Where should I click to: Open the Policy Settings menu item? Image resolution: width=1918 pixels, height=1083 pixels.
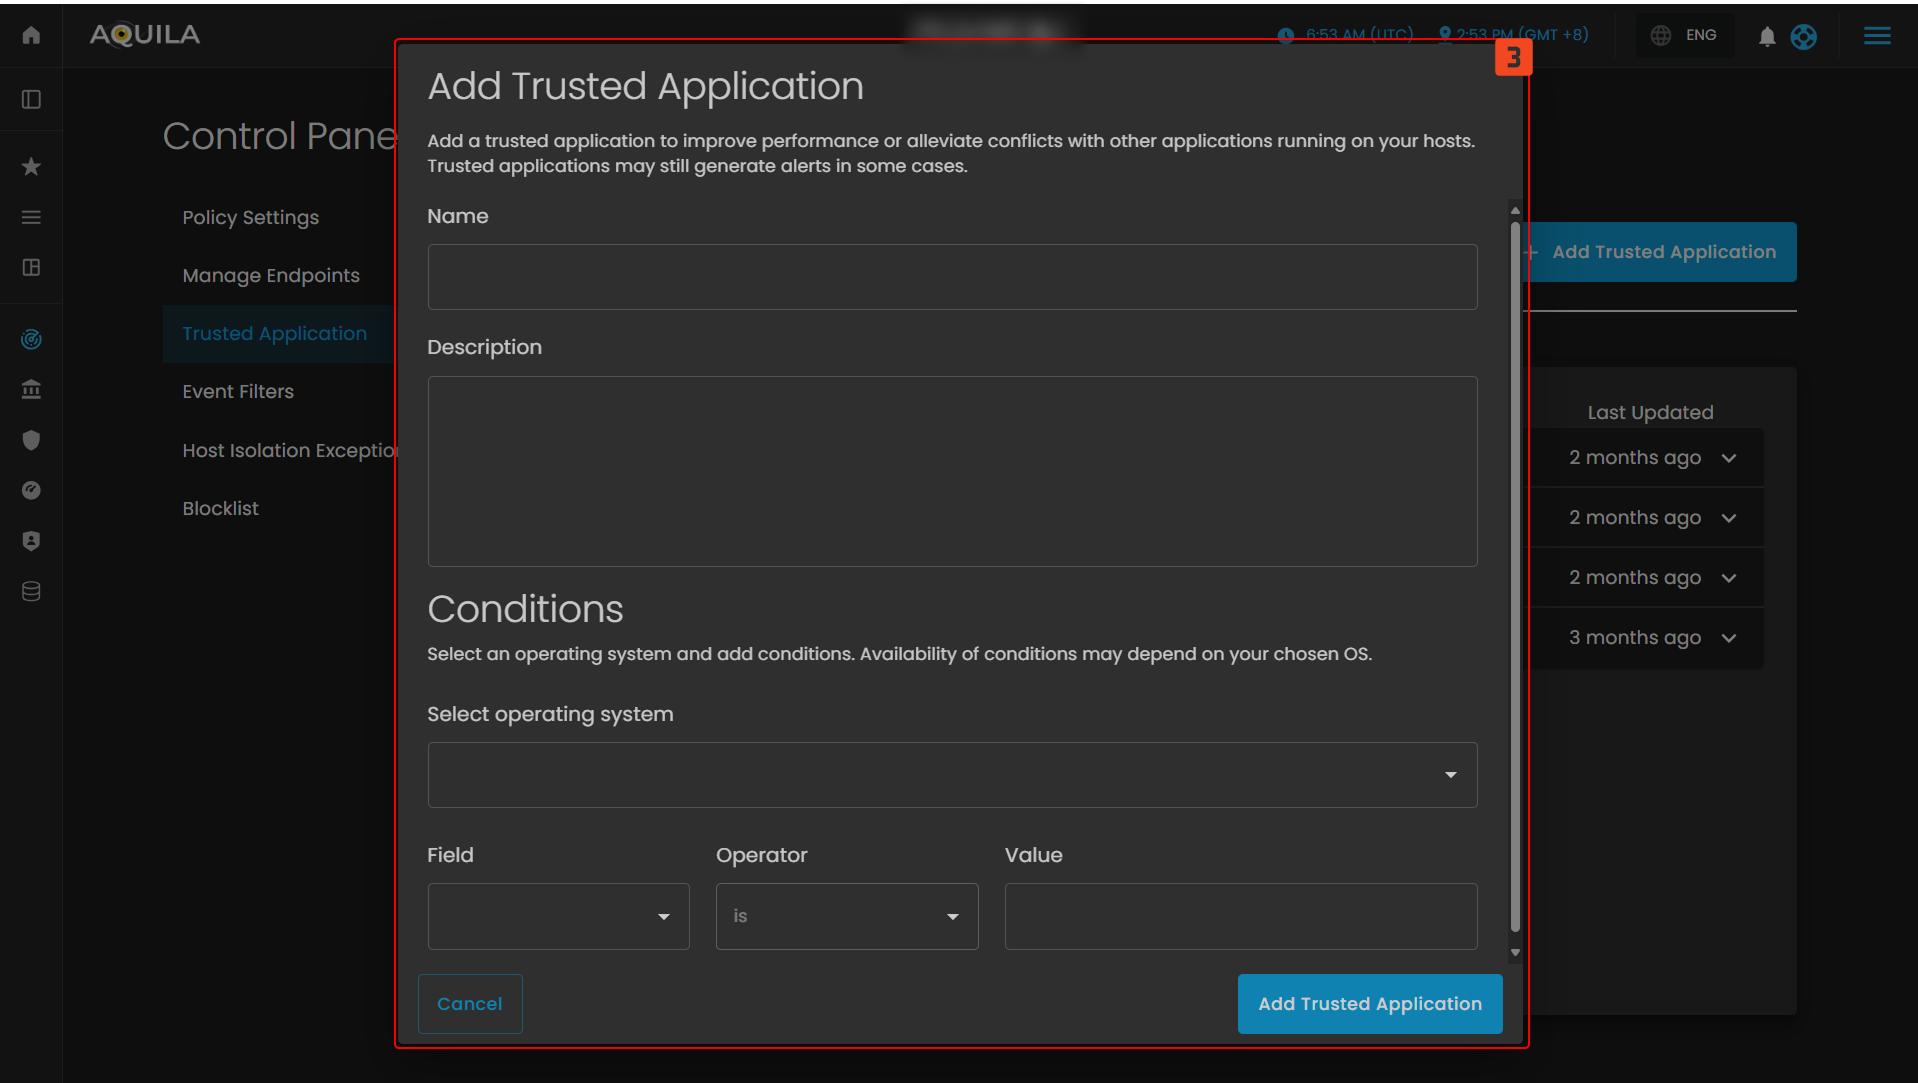(250, 217)
